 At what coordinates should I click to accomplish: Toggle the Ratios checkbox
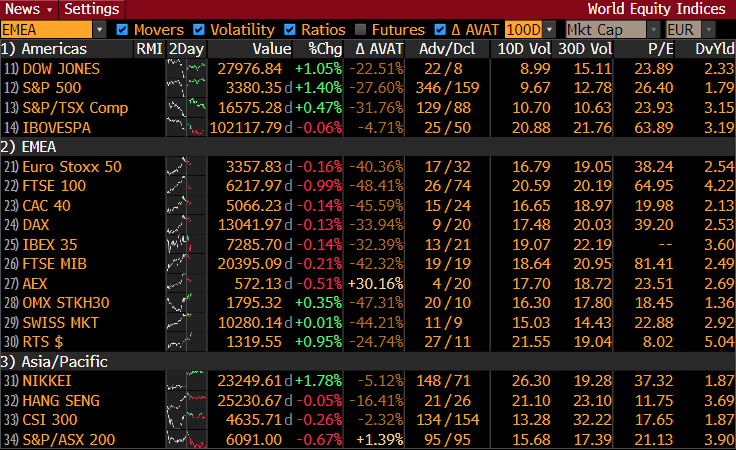point(290,30)
